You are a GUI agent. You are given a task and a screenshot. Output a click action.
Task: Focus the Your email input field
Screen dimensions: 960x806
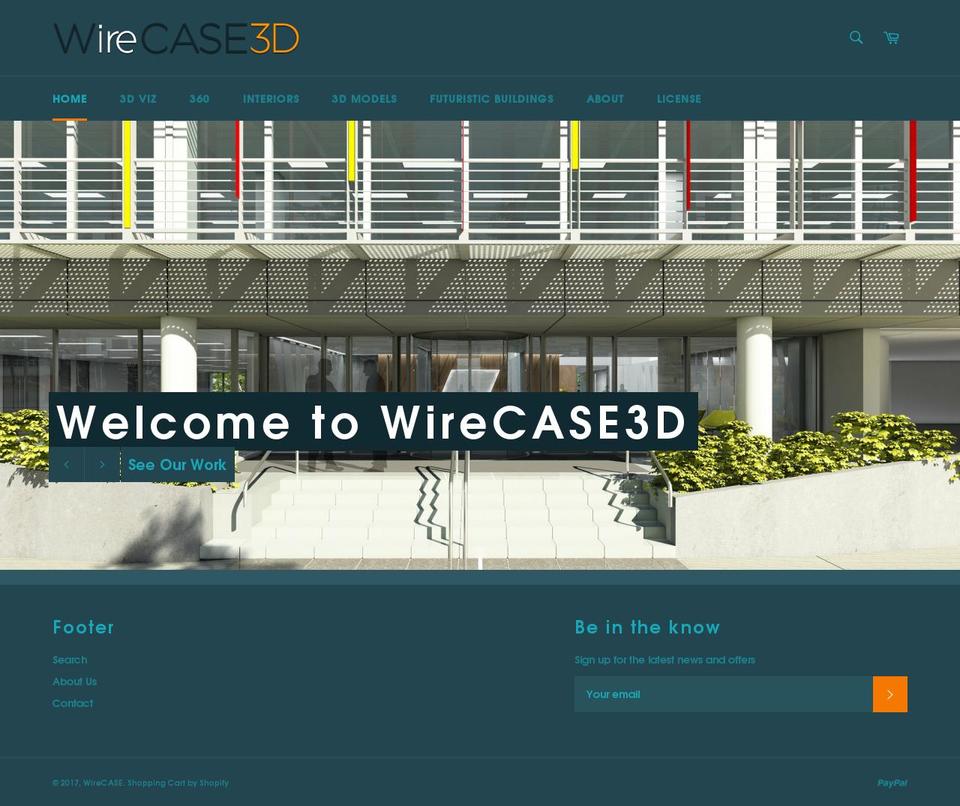pos(723,694)
